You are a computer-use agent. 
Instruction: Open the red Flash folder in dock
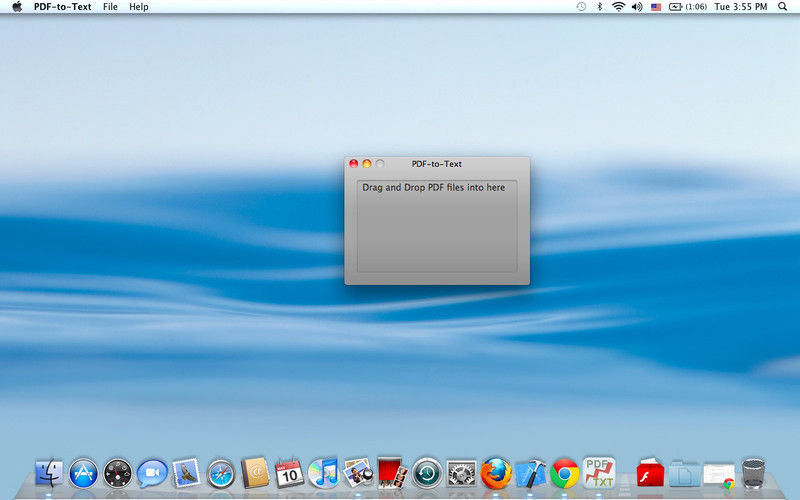pos(650,473)
